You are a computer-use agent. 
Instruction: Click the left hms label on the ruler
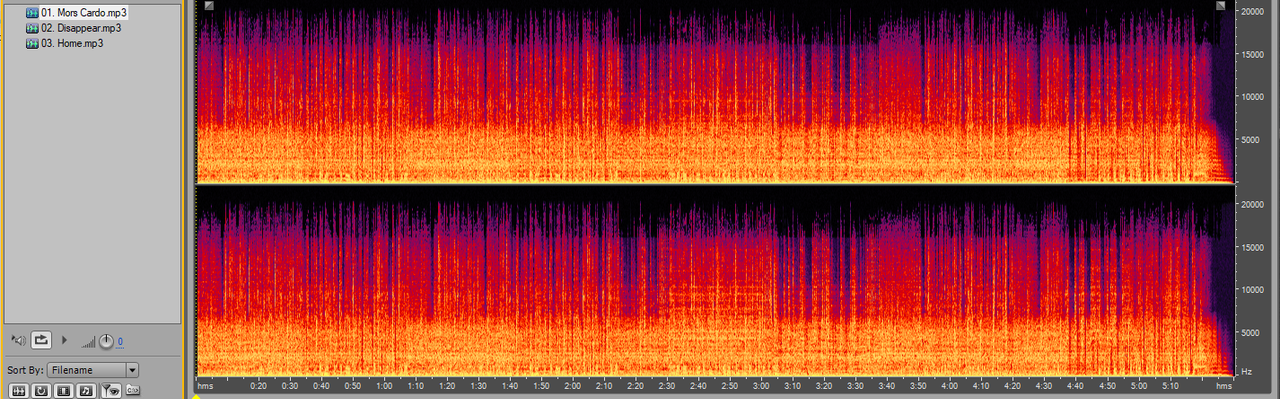205,386
